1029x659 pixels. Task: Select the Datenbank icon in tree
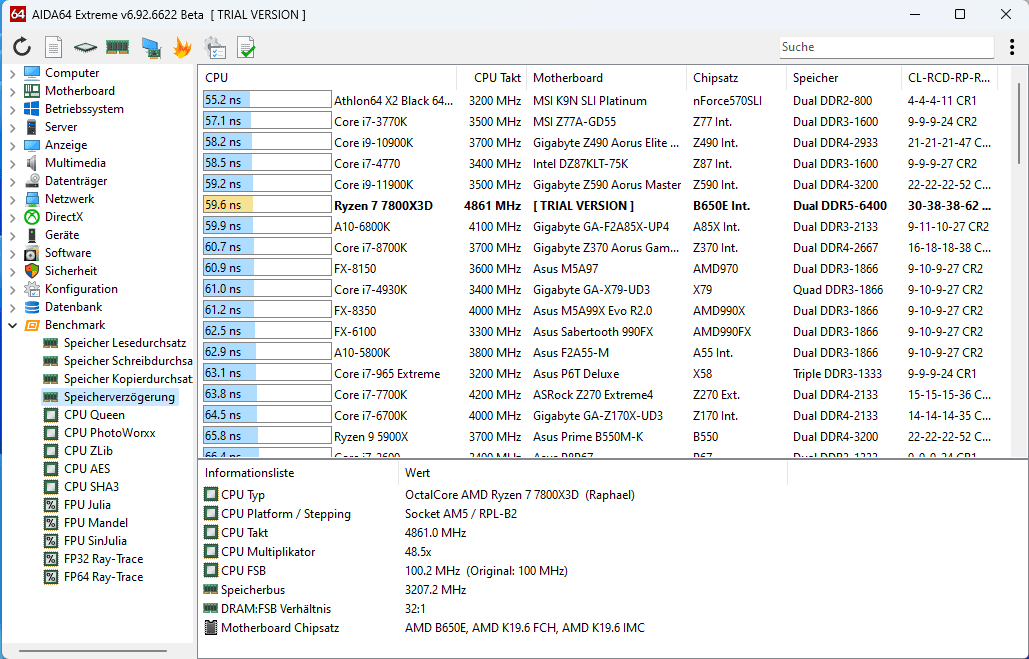32,307
